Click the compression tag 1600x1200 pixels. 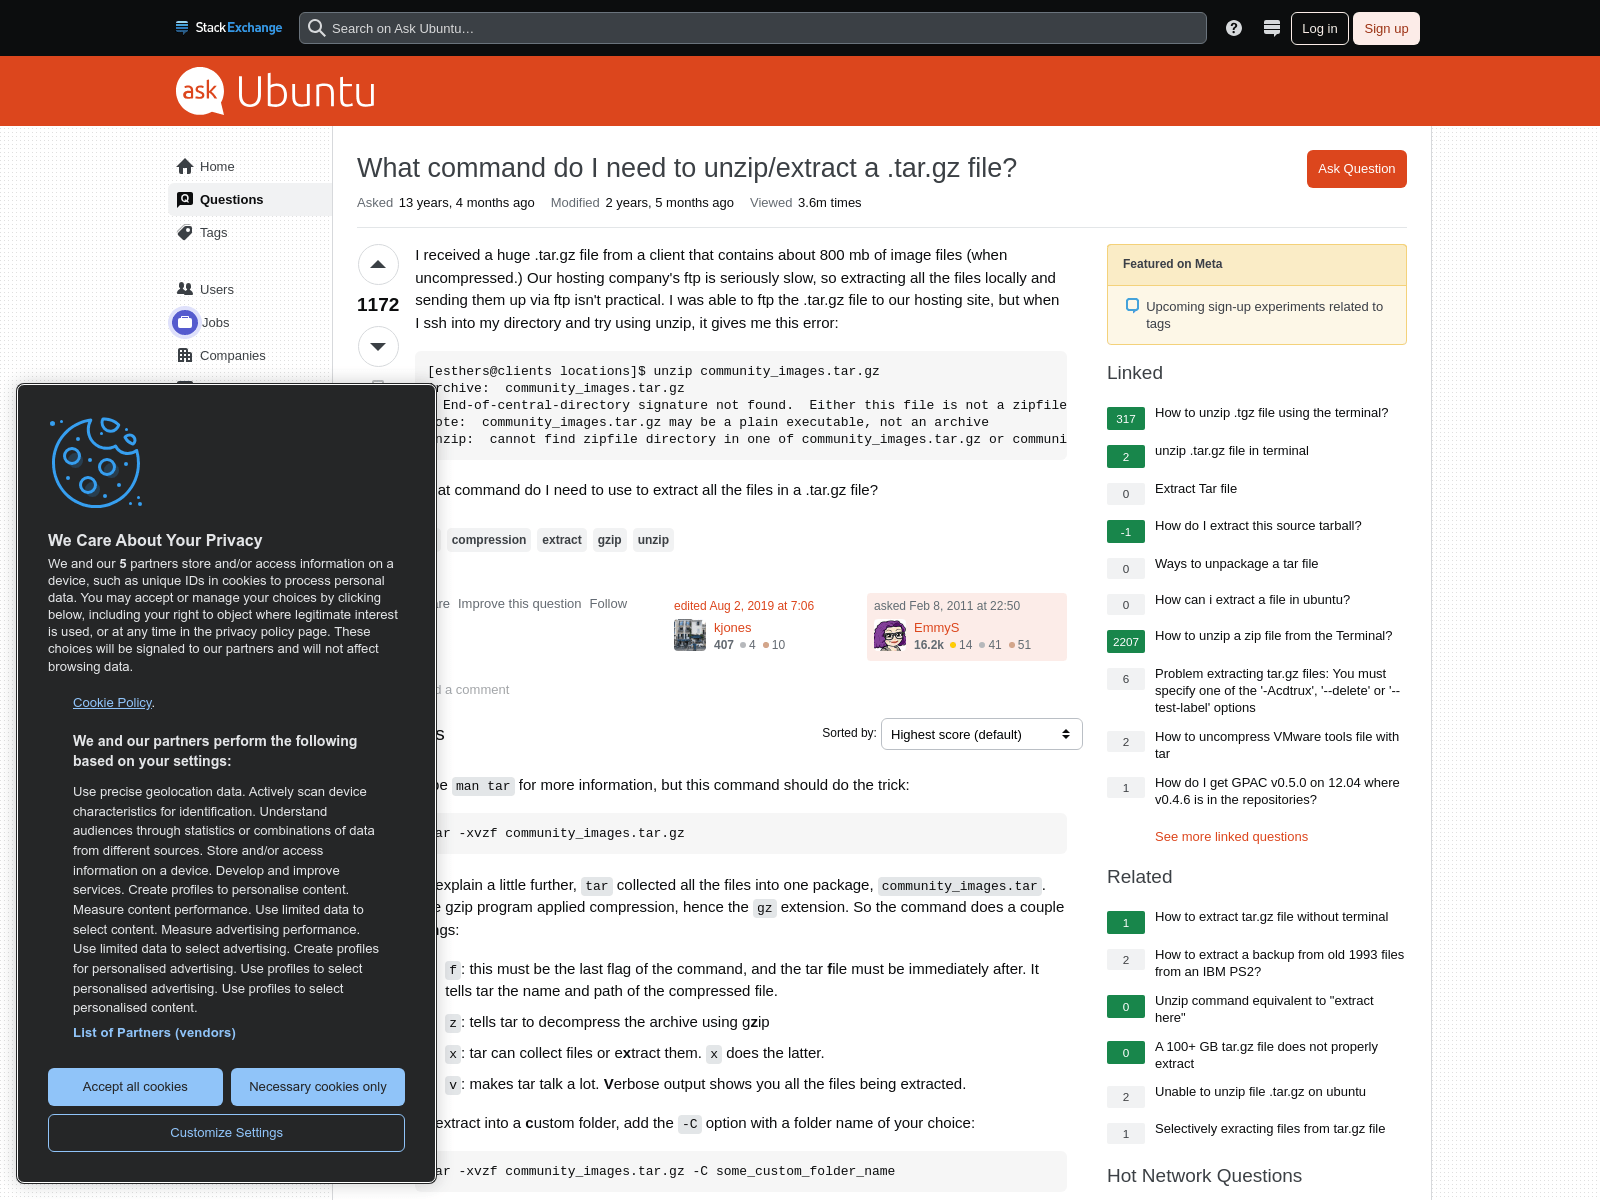488,540
